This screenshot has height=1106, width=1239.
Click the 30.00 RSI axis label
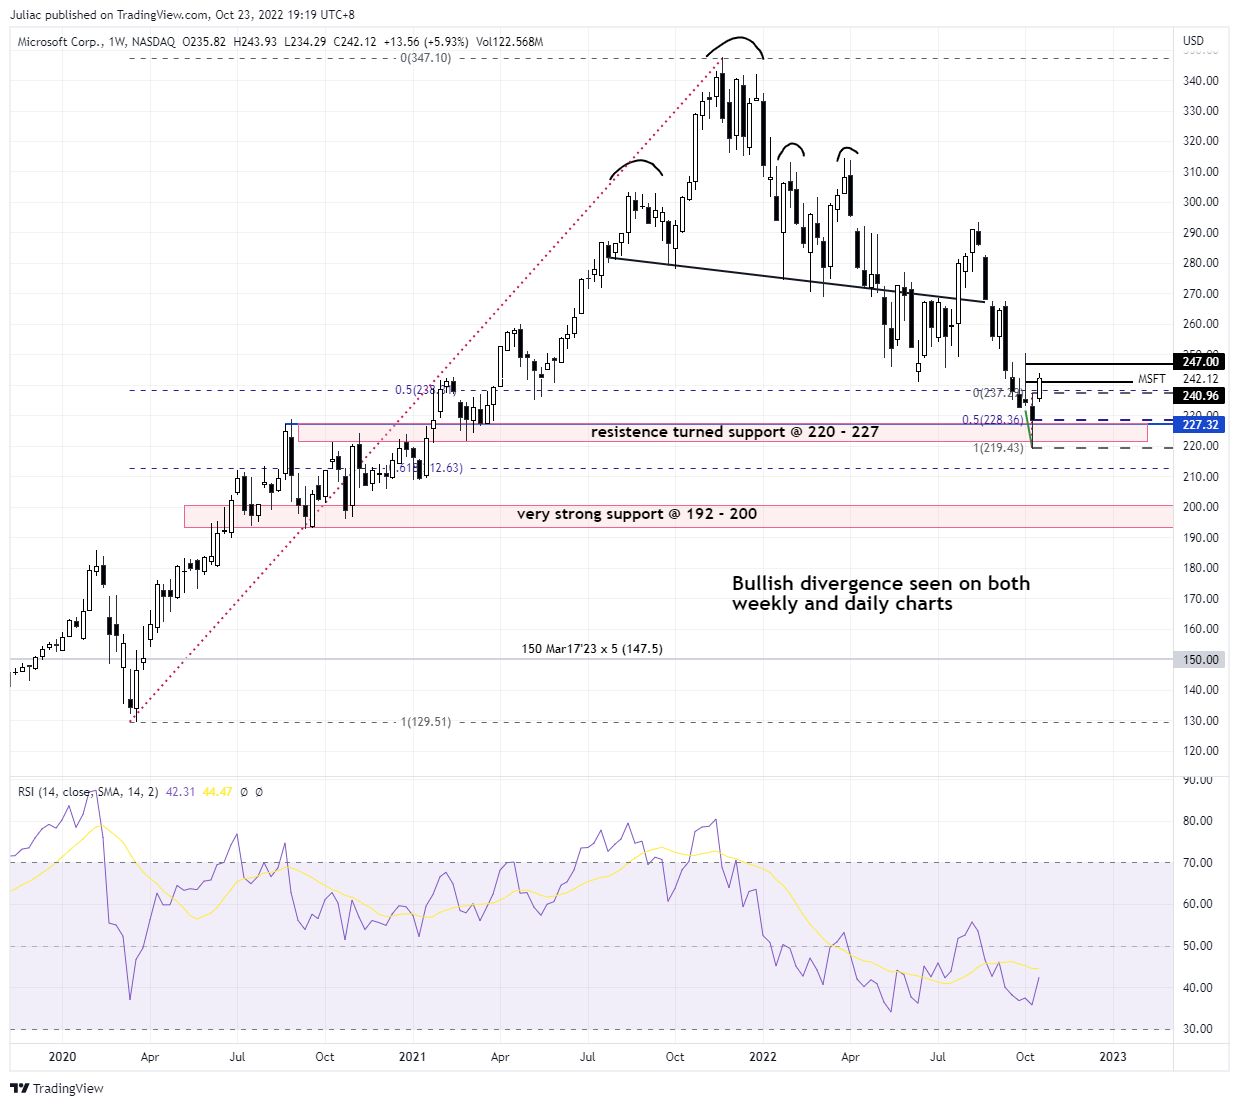point(1196,1029)
